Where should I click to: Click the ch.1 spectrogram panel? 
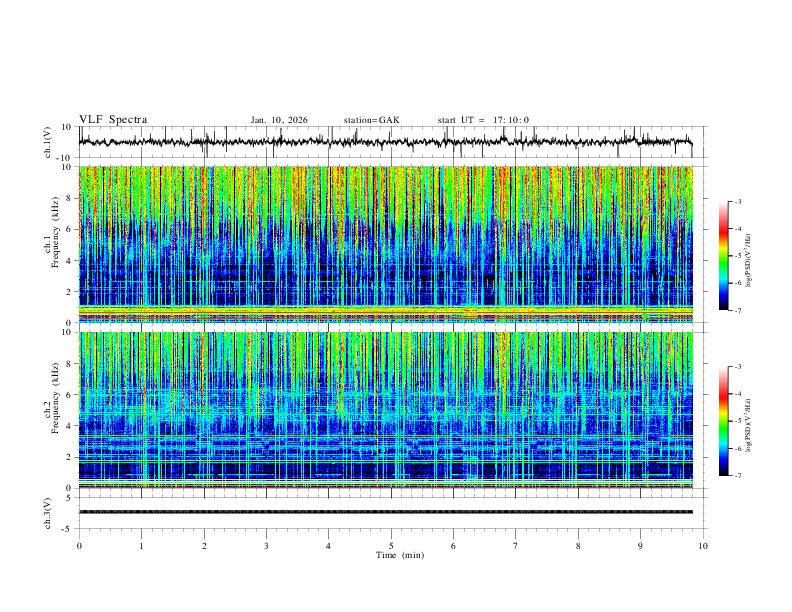pyautogui.click(x=386, y=244)
